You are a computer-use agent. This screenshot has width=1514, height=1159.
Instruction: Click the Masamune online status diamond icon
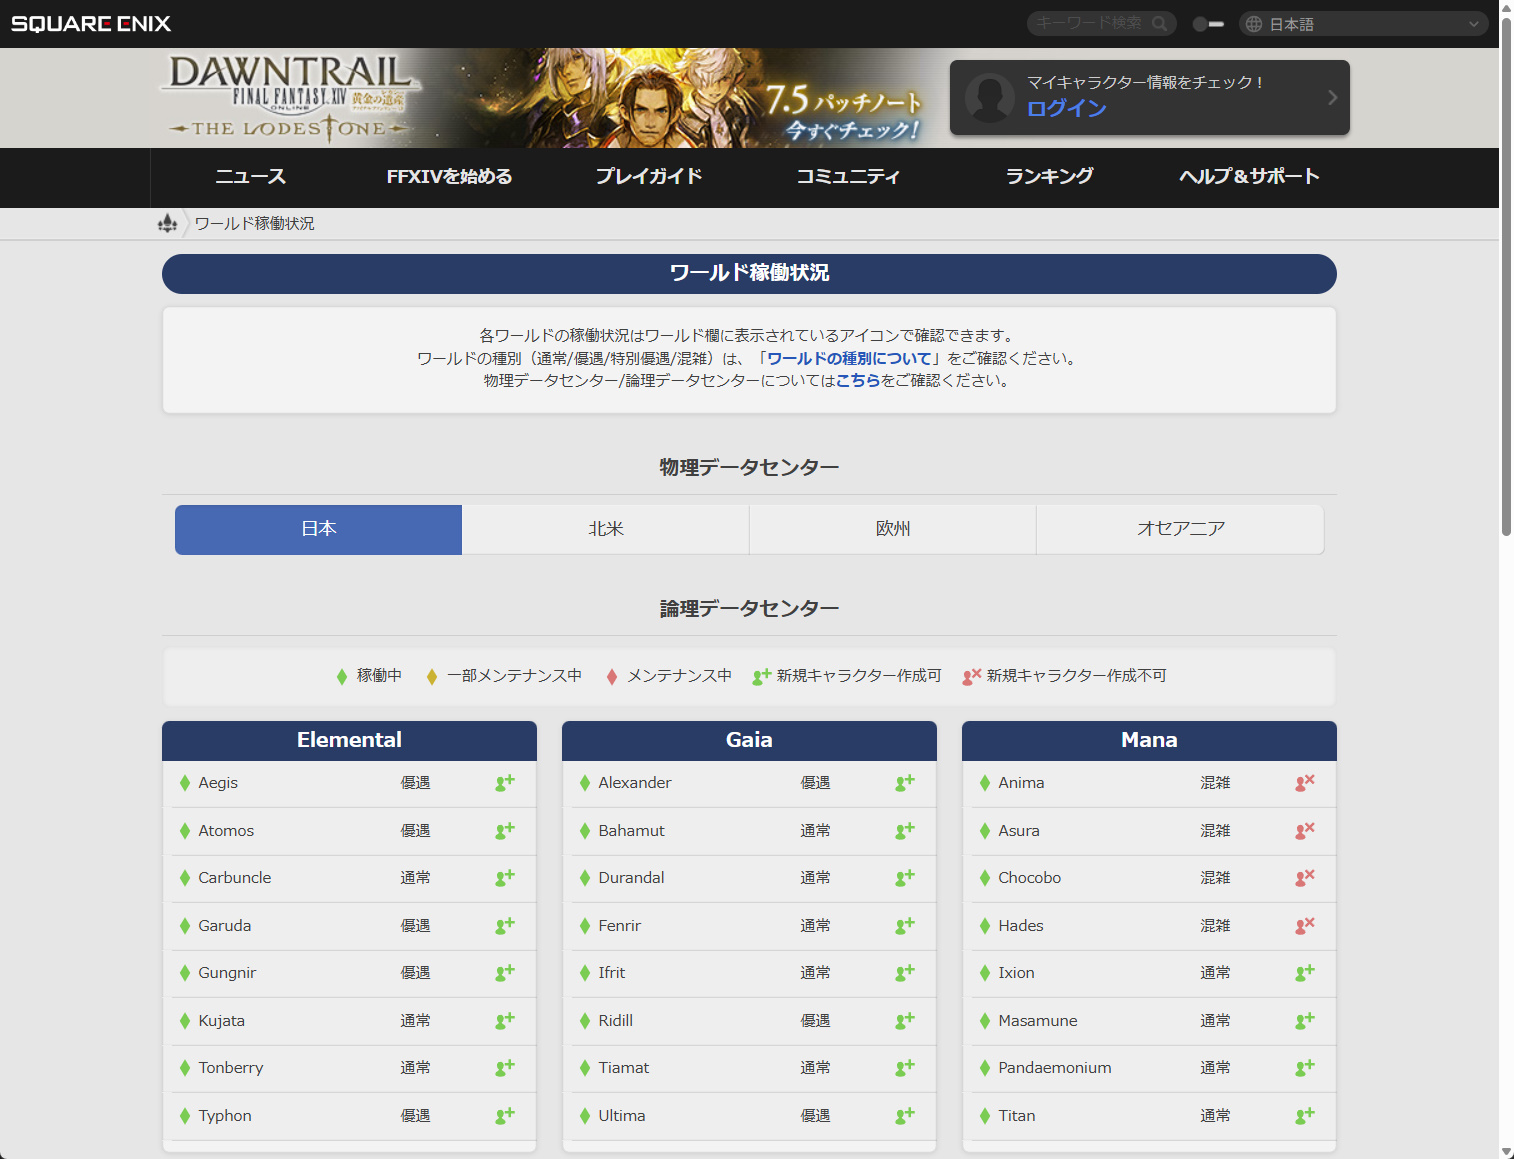click(x=985, y=1021)
